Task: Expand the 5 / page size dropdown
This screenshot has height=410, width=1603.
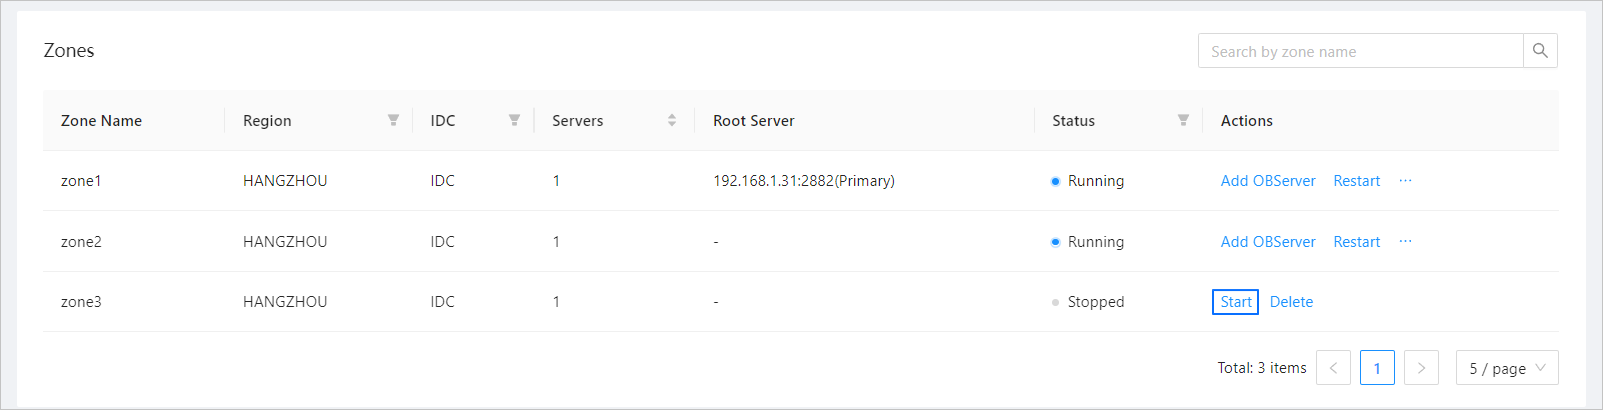Action: (1507, 368)
